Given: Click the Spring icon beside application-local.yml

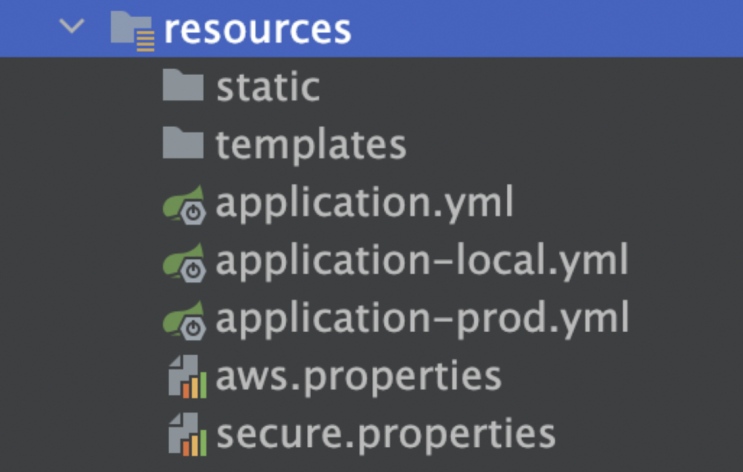Looking at the screenshot, I should [184, 263].
